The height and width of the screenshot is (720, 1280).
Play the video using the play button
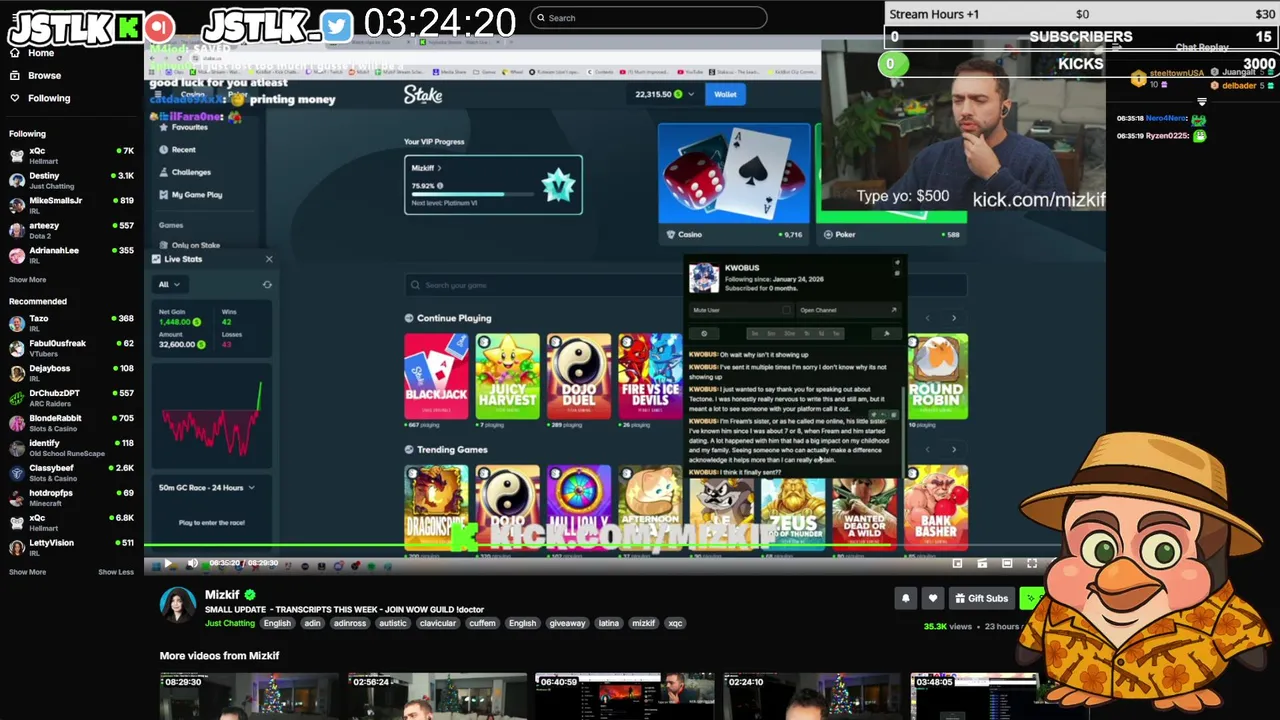pyautogui.click(x=167, y=564)
